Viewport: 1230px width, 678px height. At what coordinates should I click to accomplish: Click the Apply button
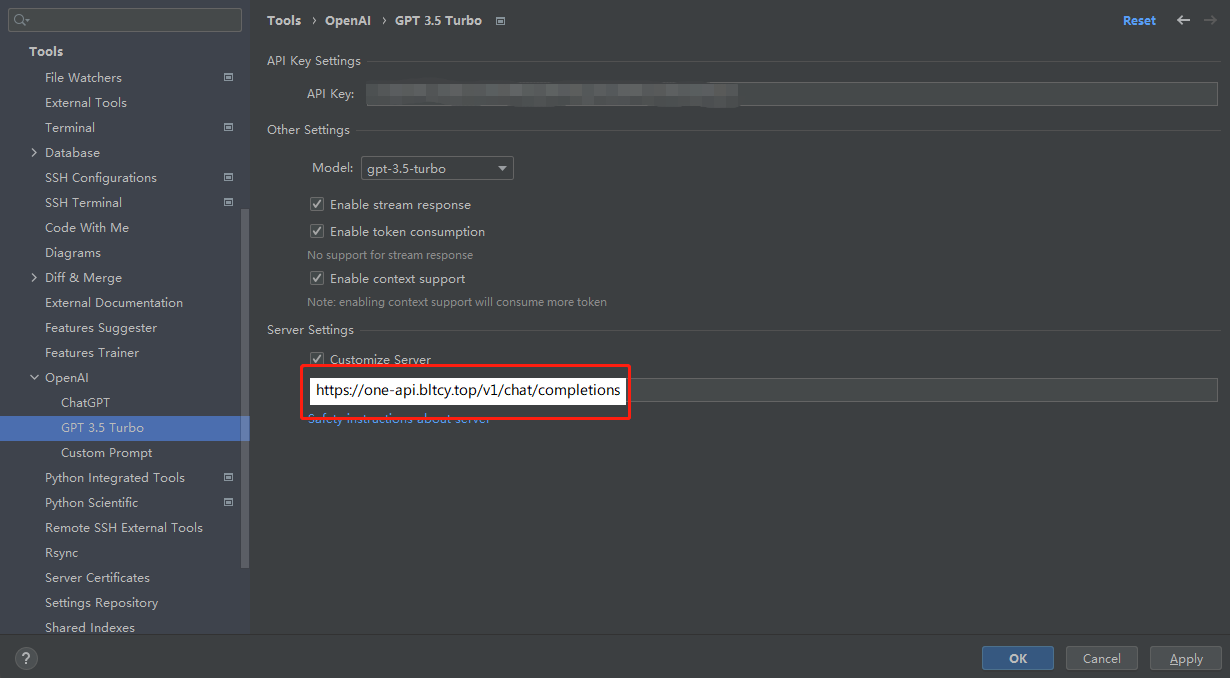click(1186, 658)
